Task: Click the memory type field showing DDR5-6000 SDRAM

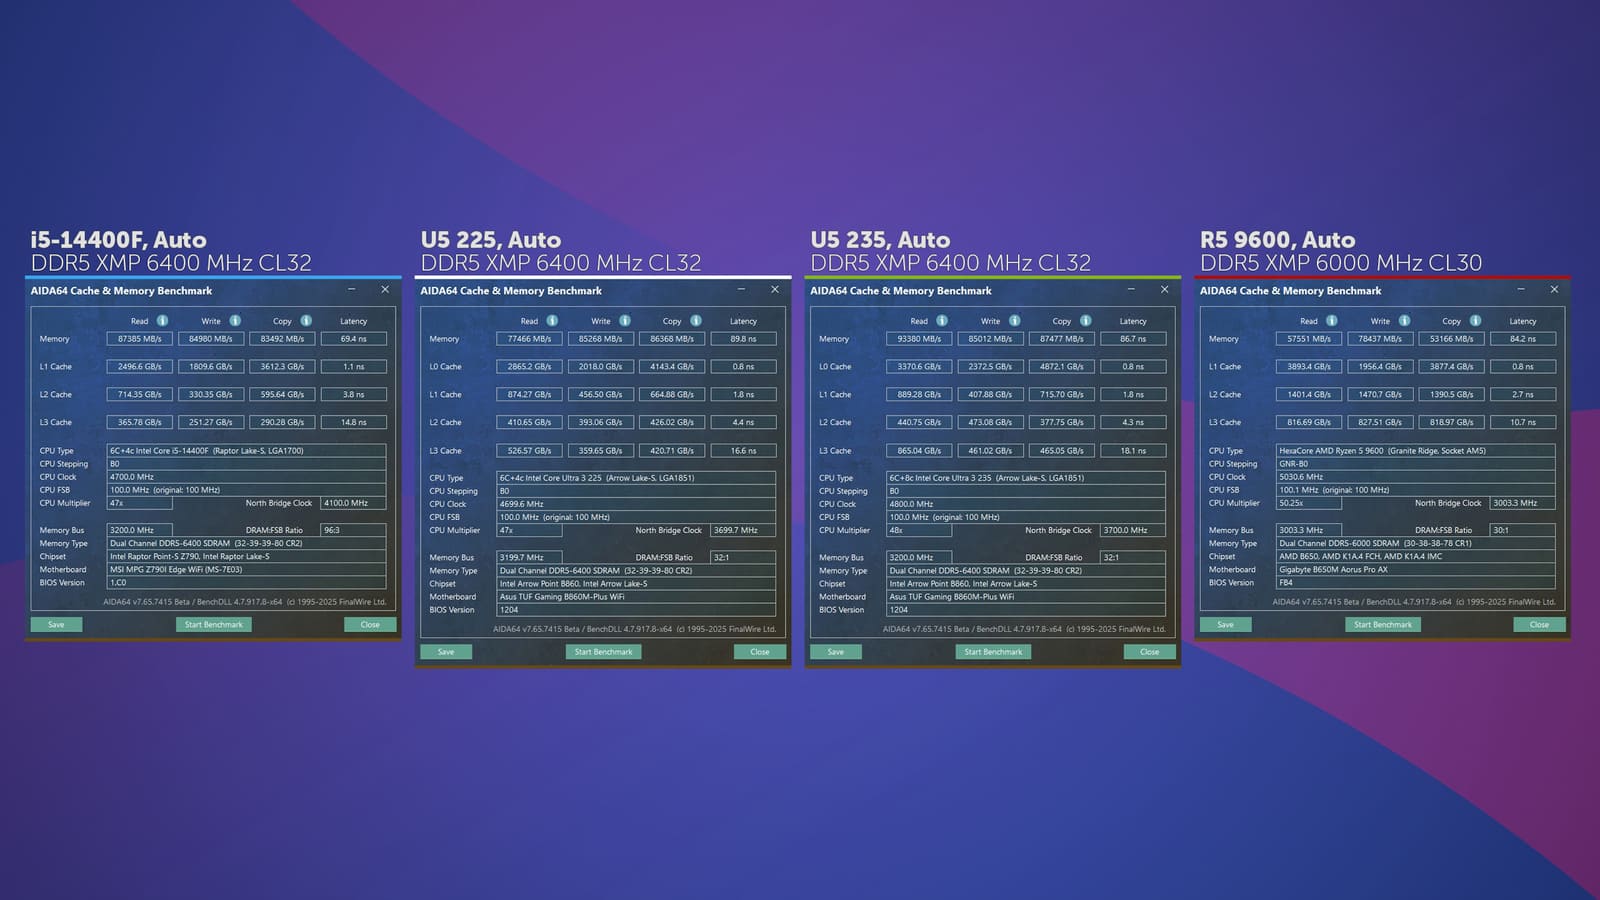Action: [x=1416, y=544]
